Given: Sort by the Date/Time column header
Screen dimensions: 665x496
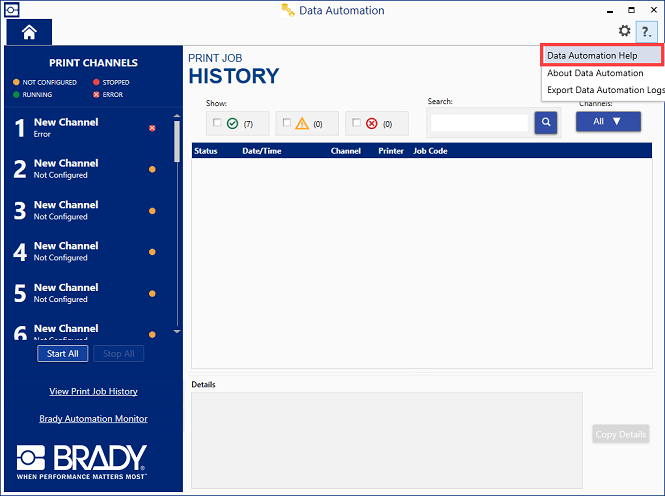Looking at the screenshot, I should pyautogui.click(x=264, y=151).
